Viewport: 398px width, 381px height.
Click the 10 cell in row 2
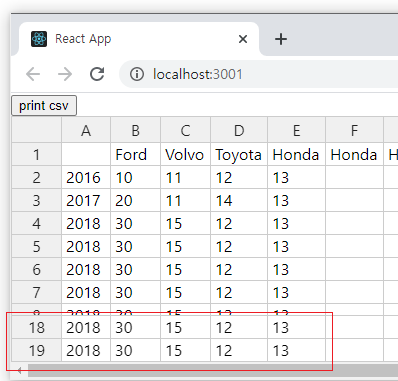pos(136,177)
